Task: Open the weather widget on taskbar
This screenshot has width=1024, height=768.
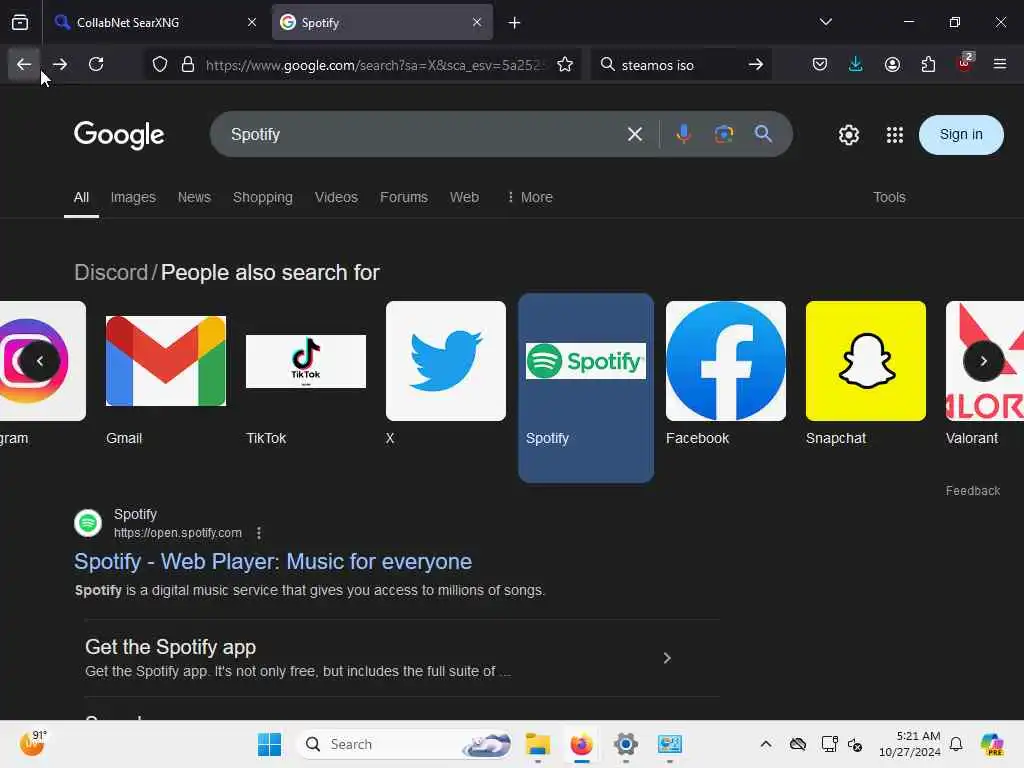Action: (32, 743)
